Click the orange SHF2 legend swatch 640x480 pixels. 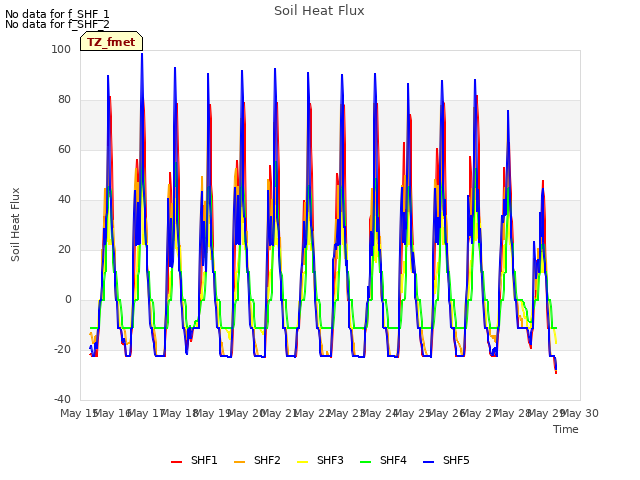240,462
